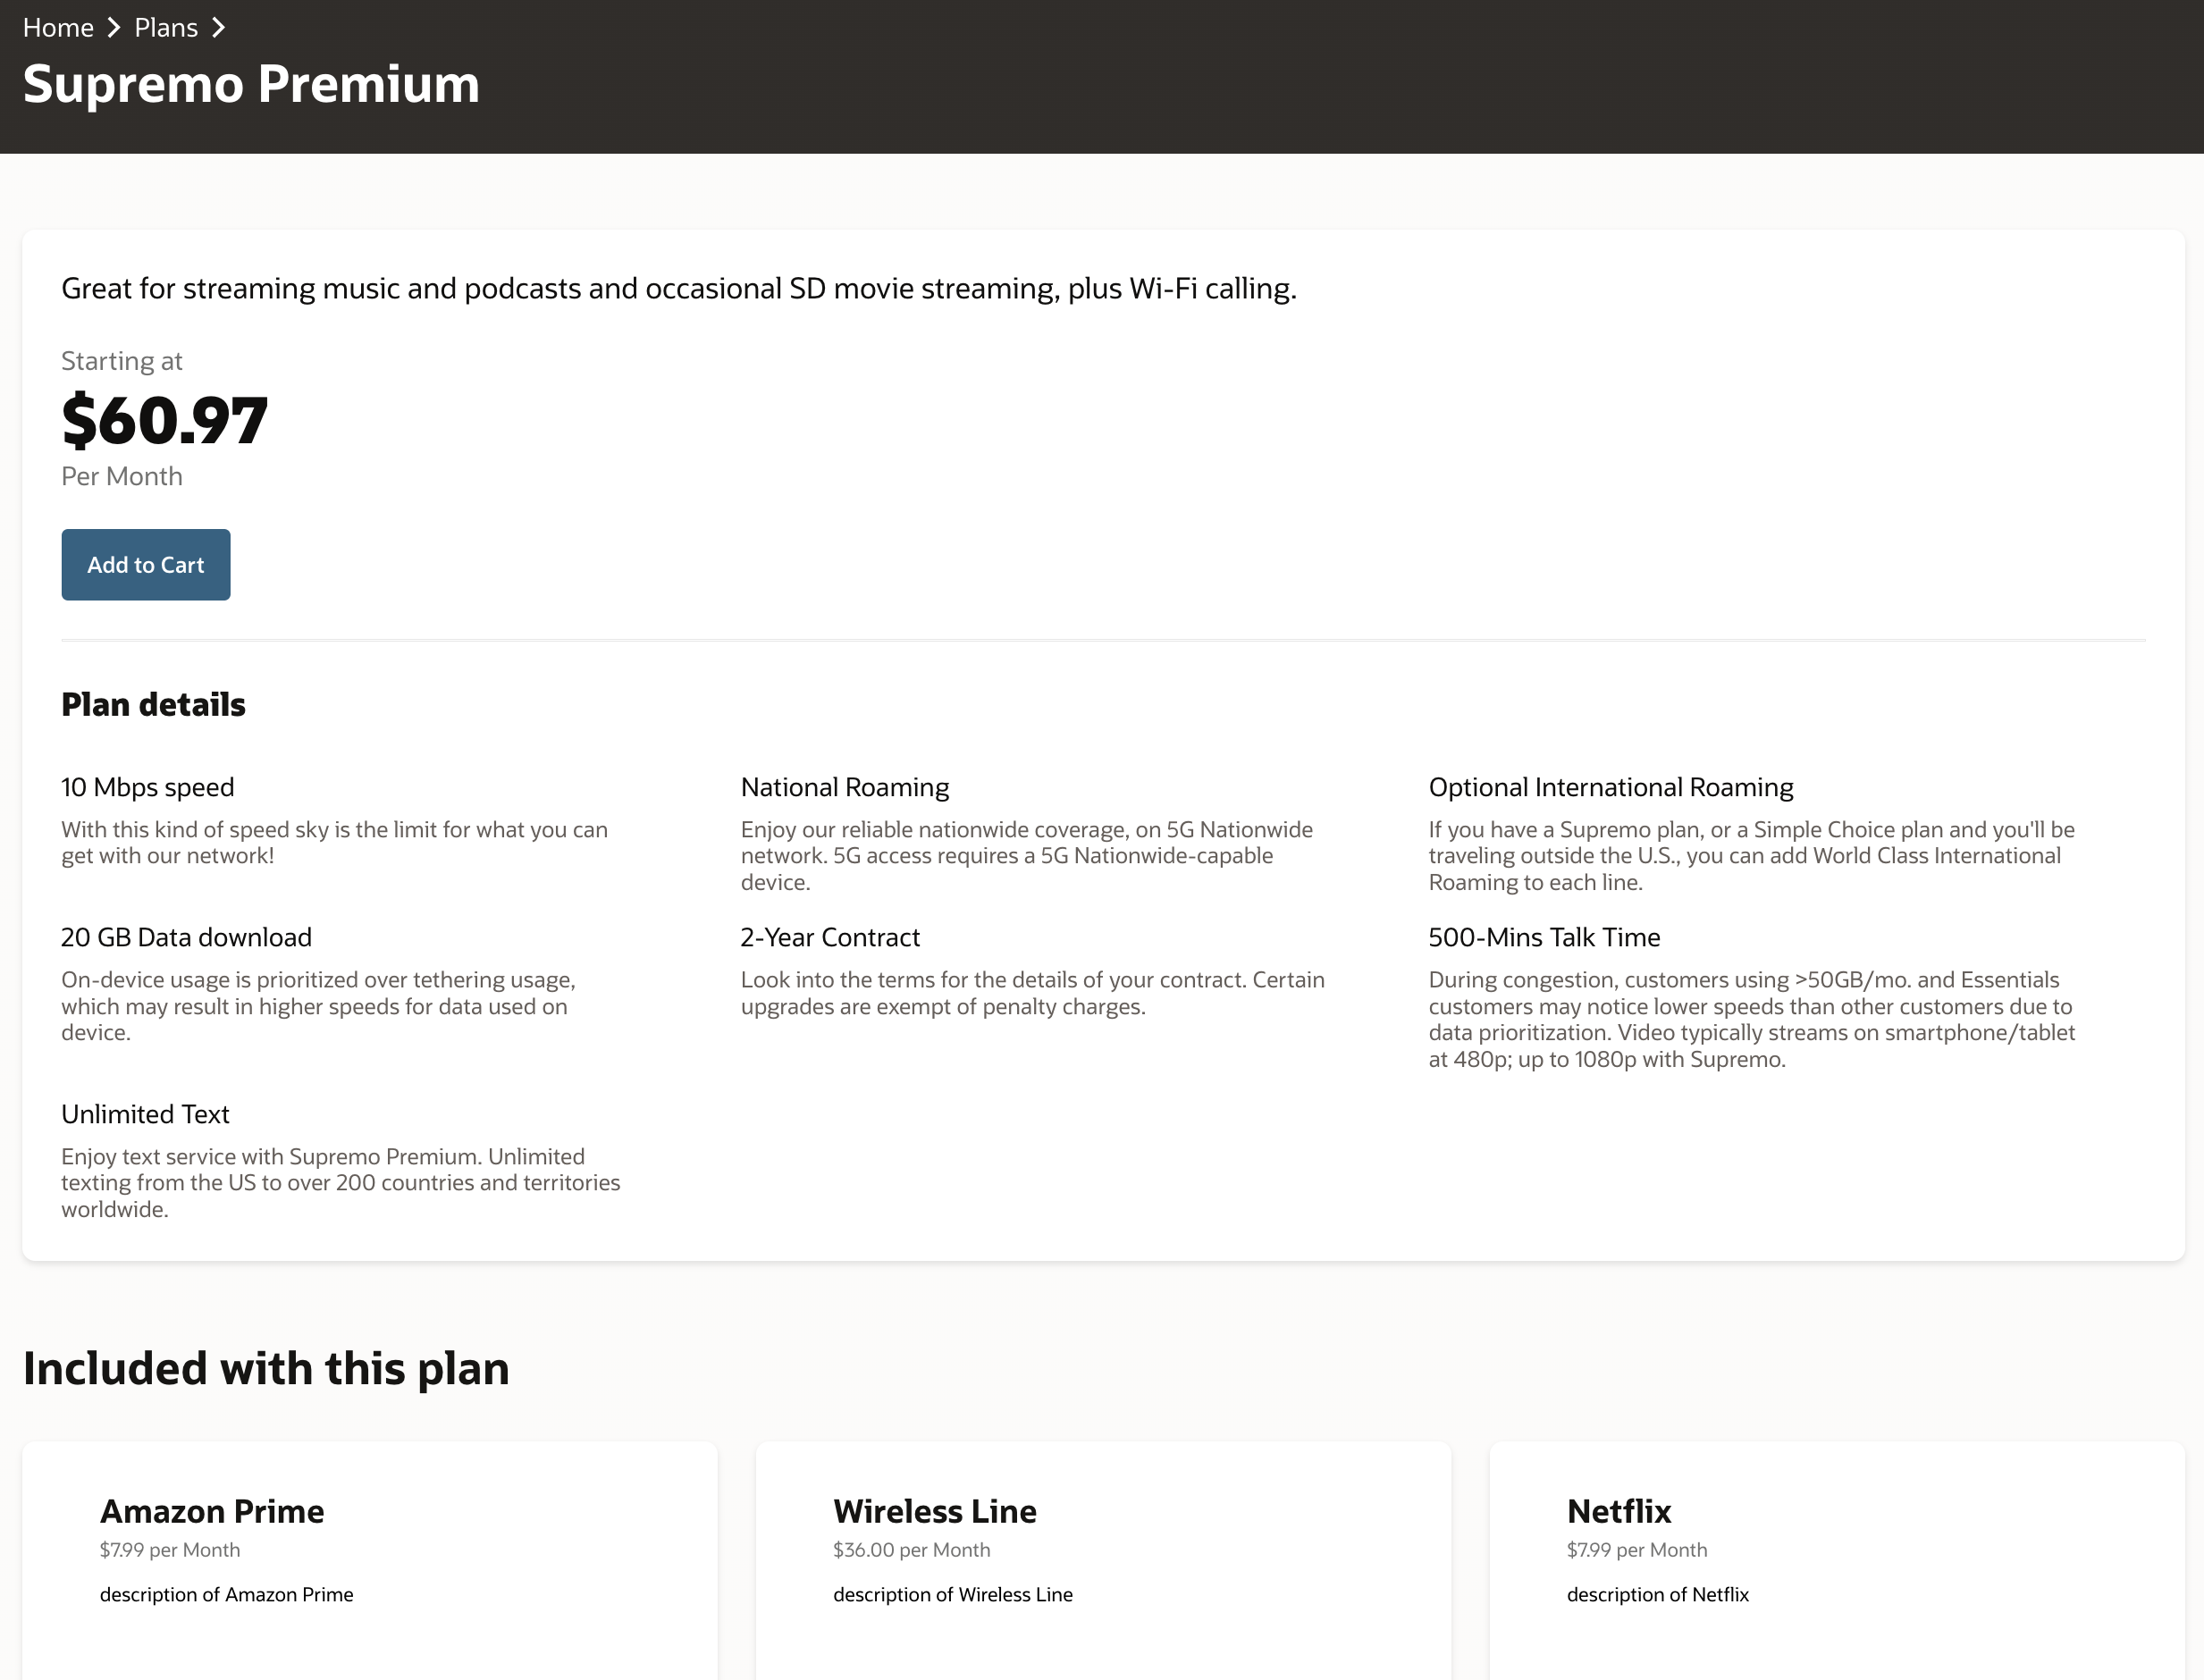The height and width of the screenshot is (1680, 2204).
Task: Click the 20 GB Data download heading
Action: point(186,937)
